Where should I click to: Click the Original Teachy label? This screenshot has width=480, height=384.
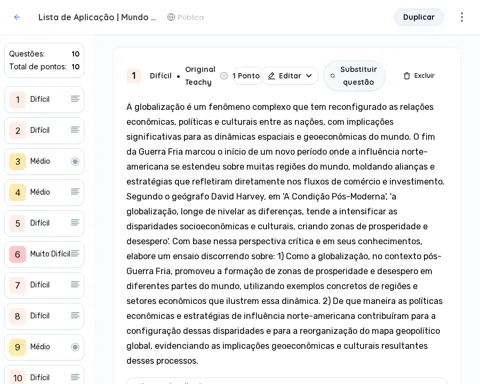pyautogui.click(x=200, y=76)
